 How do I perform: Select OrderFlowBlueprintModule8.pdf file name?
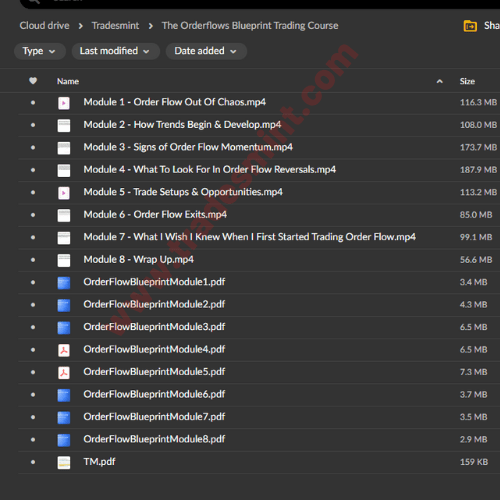pyautogui.click(x=154, y=439)
